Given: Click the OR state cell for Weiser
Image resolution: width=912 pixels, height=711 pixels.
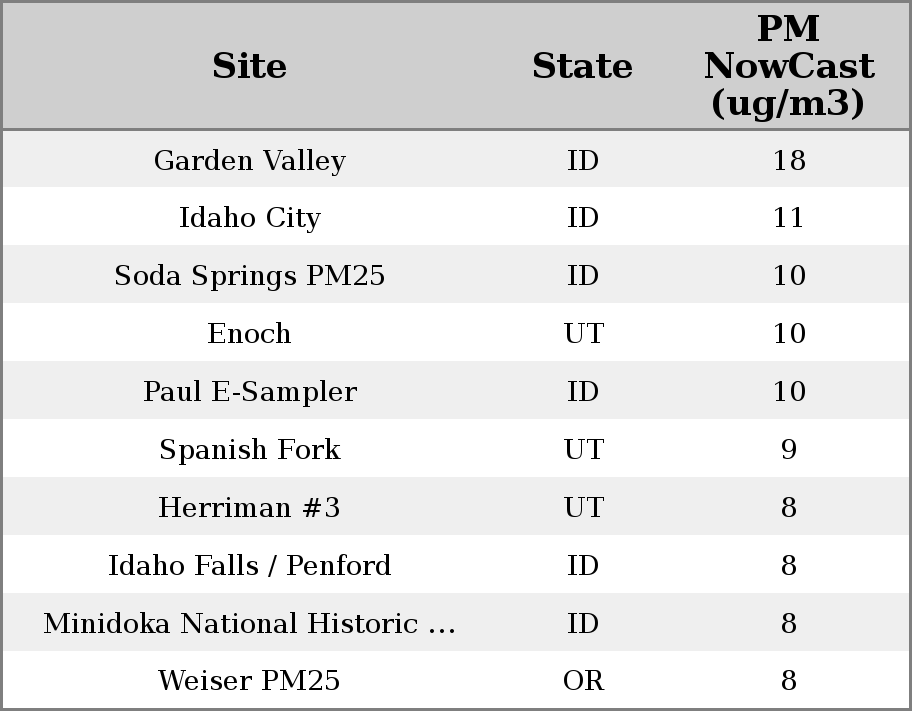Looking at the screenshot, I should point(583,681).
